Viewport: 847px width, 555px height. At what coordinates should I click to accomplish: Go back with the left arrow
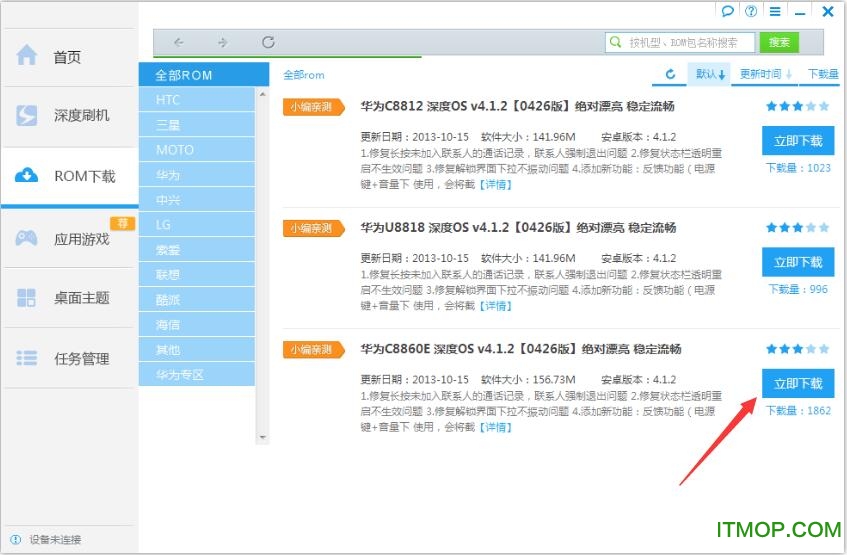(x=179, y=42)
